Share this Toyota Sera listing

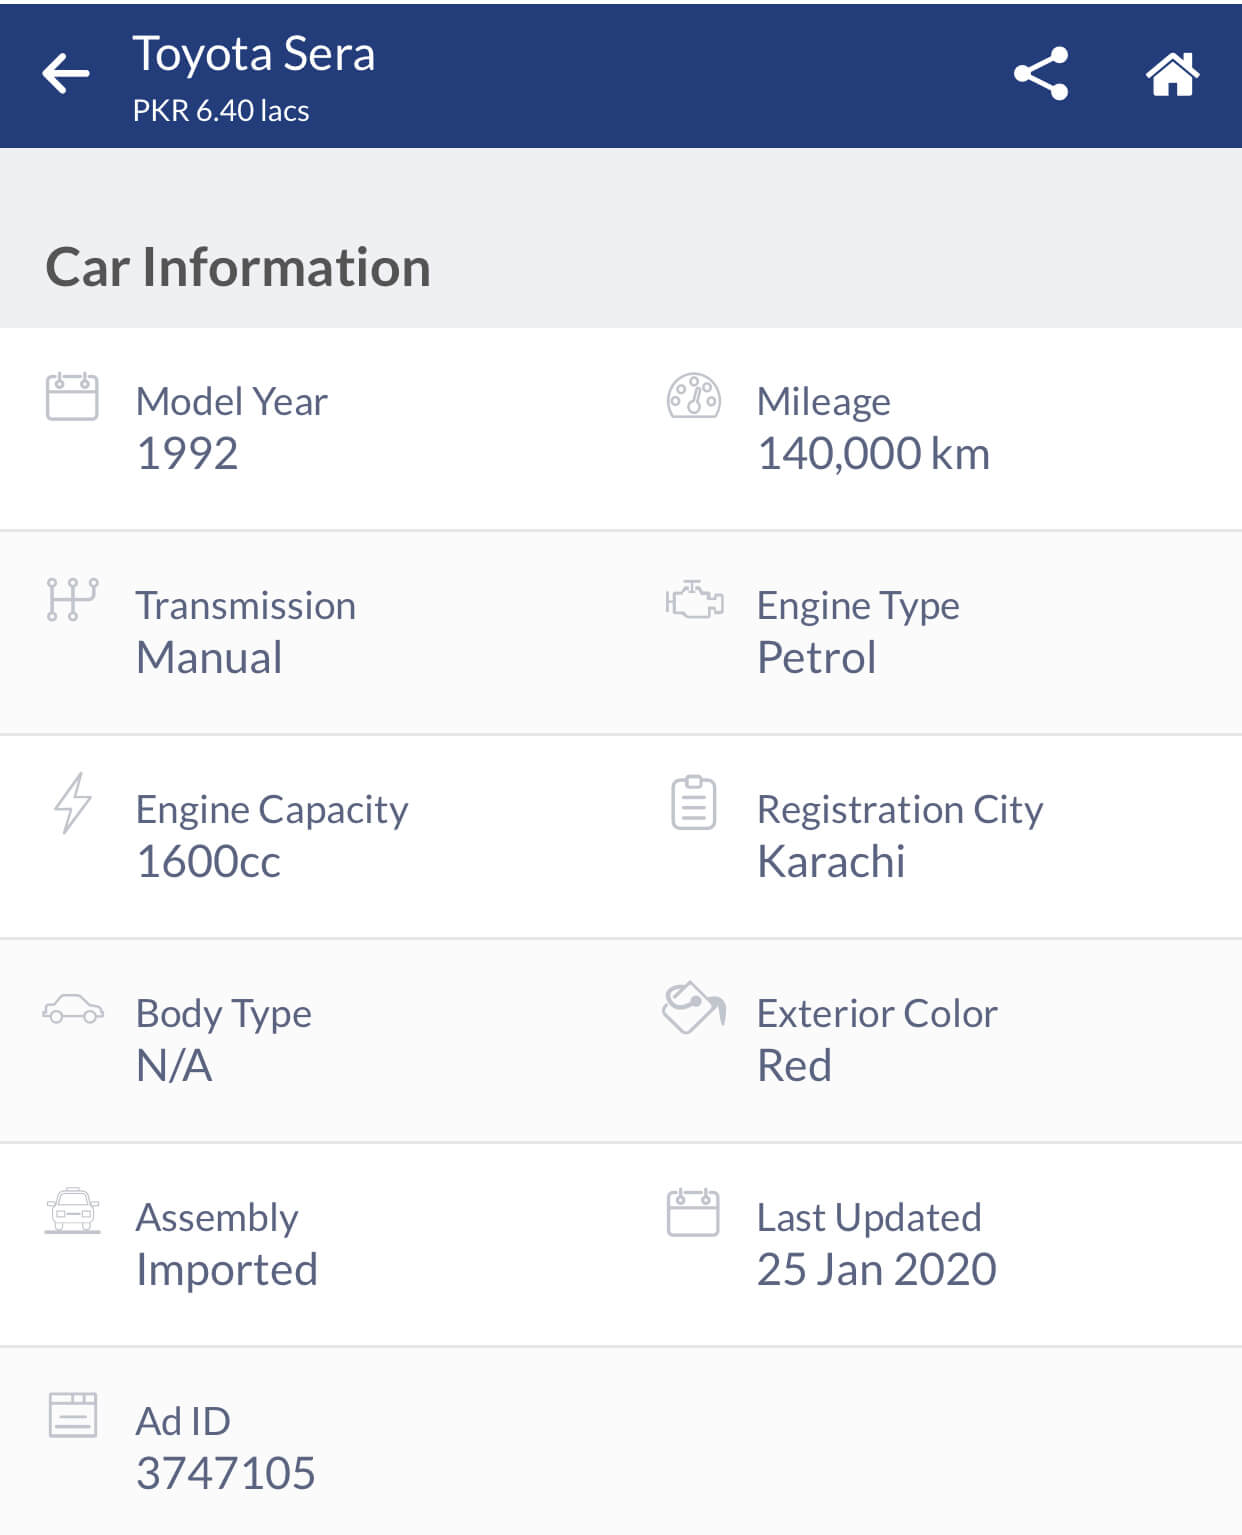(x=1041, y=74)
